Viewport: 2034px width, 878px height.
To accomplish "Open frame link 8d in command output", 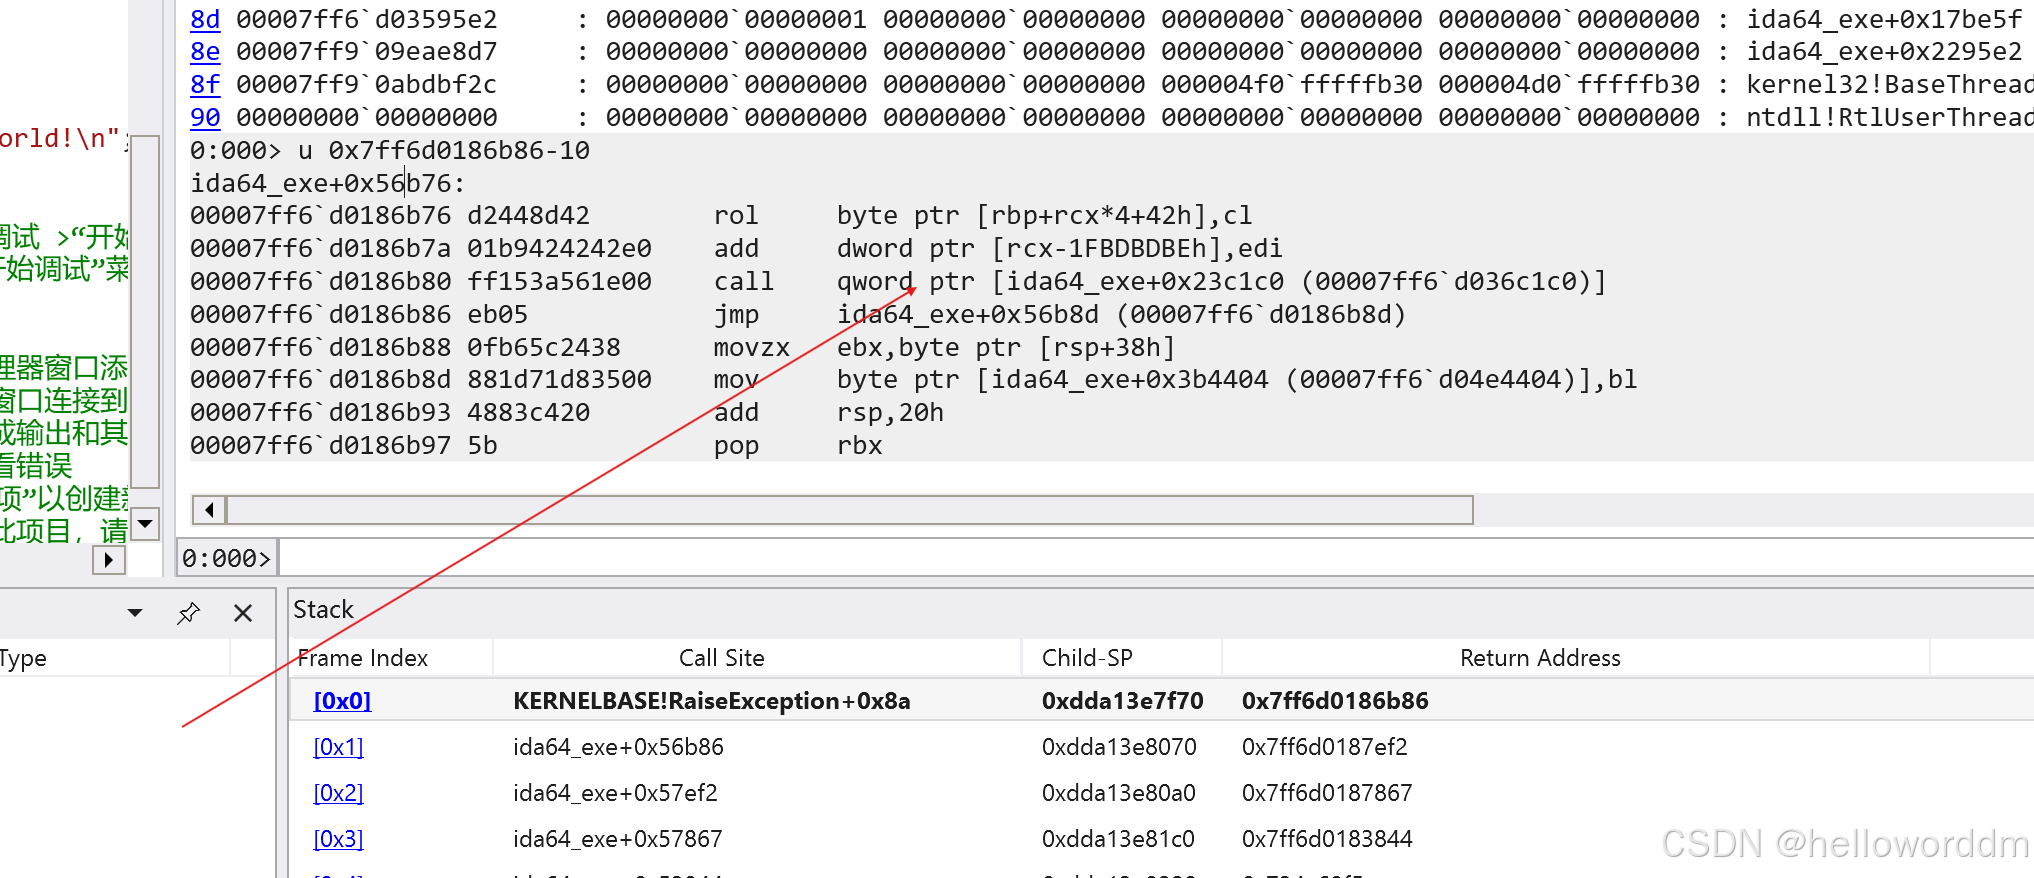I will 205,19.
